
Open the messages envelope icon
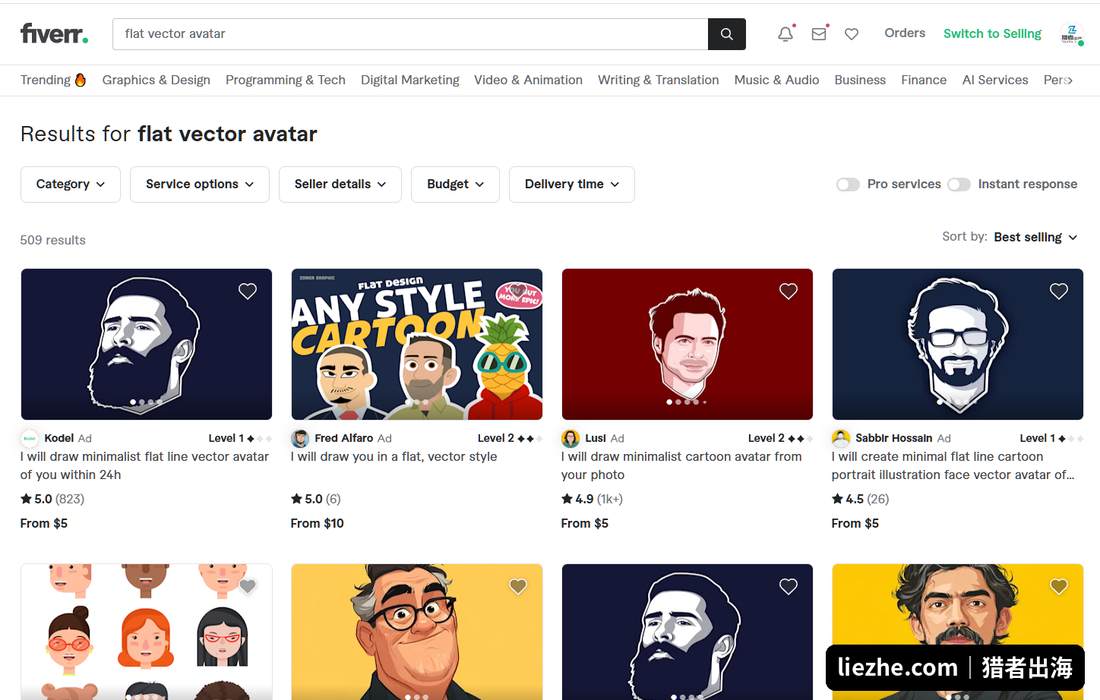click(x=819, y=34)
